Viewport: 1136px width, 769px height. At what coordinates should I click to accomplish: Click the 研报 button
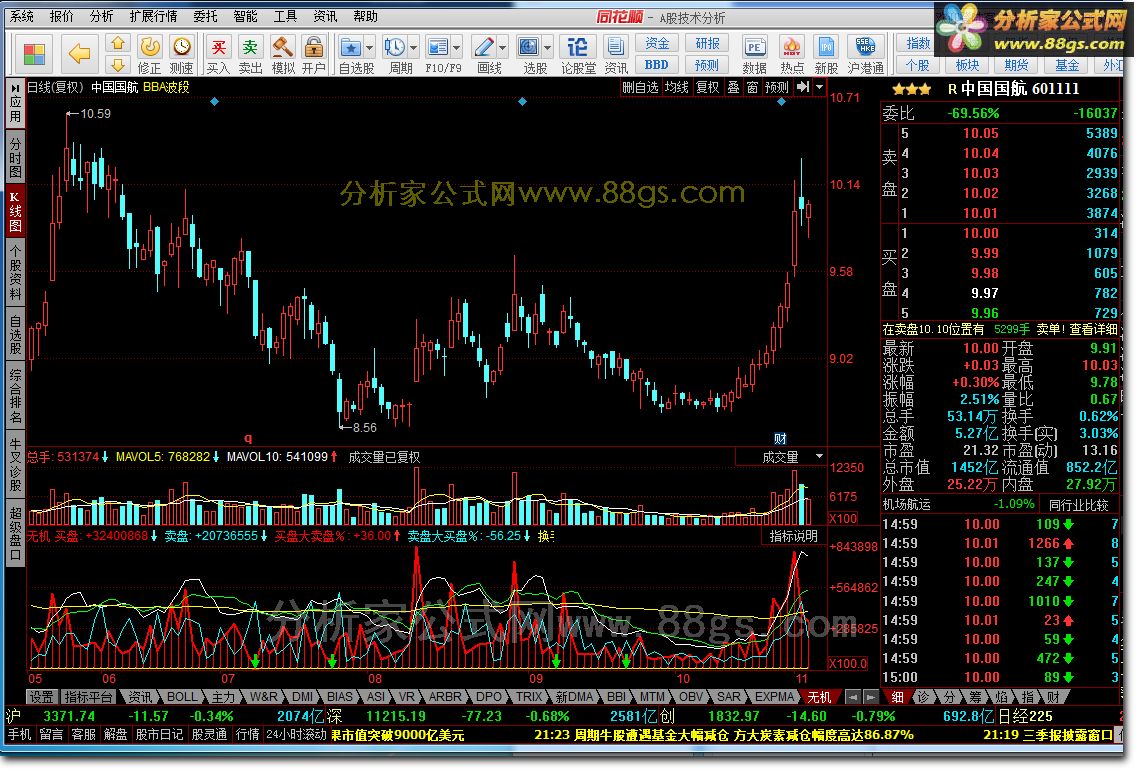707,43
